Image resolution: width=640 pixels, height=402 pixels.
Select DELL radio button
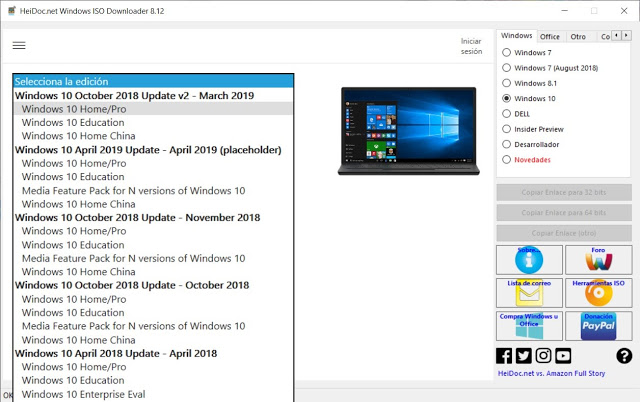(507, 113)
